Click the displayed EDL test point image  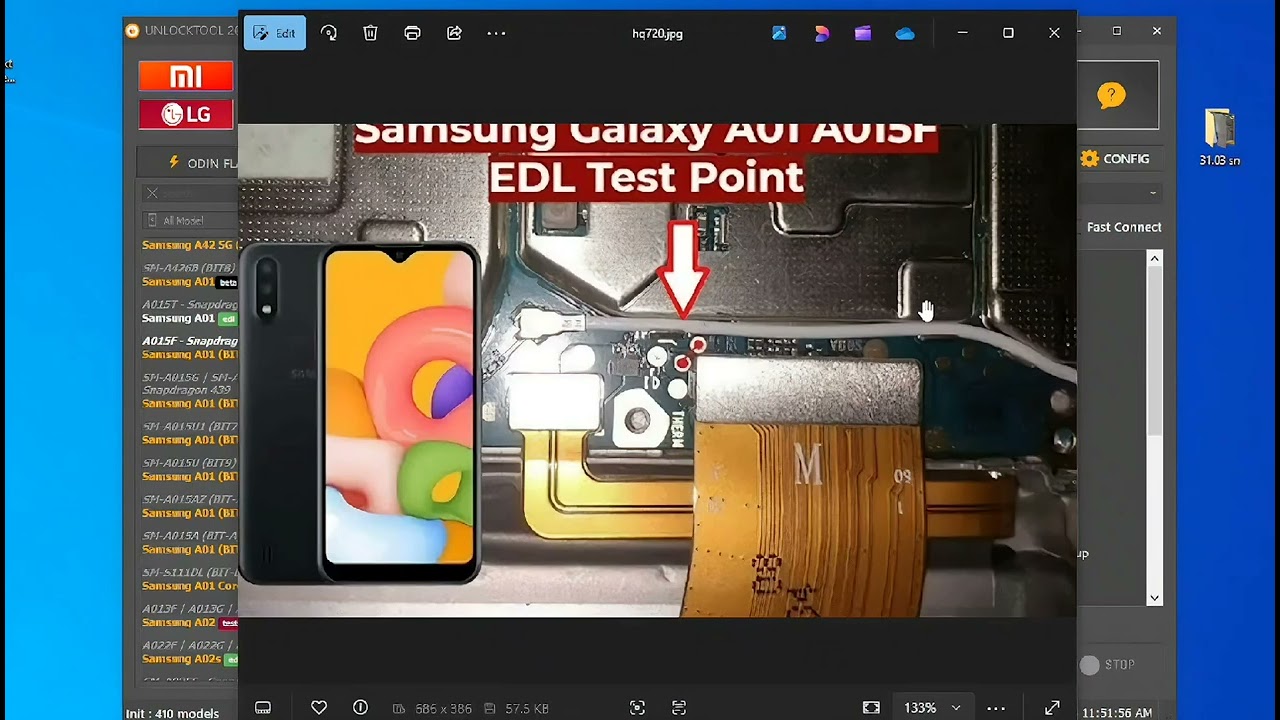tap(657, 370)
